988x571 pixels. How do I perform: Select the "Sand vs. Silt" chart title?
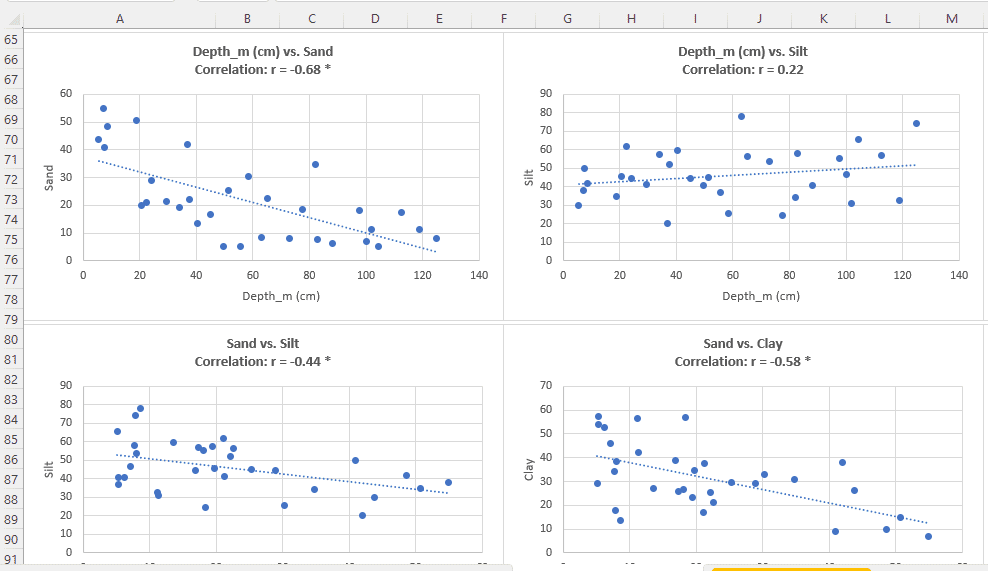coord(263,344)
